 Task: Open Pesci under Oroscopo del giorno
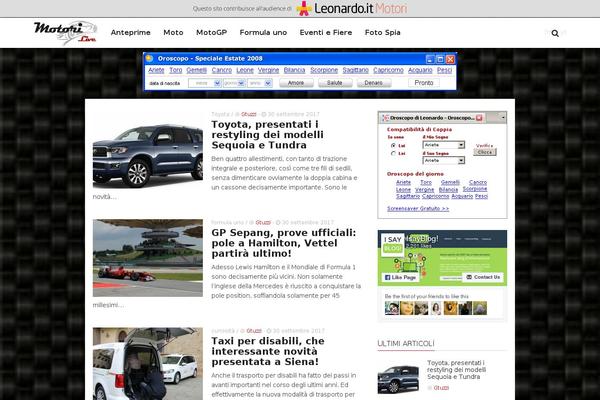481,196
